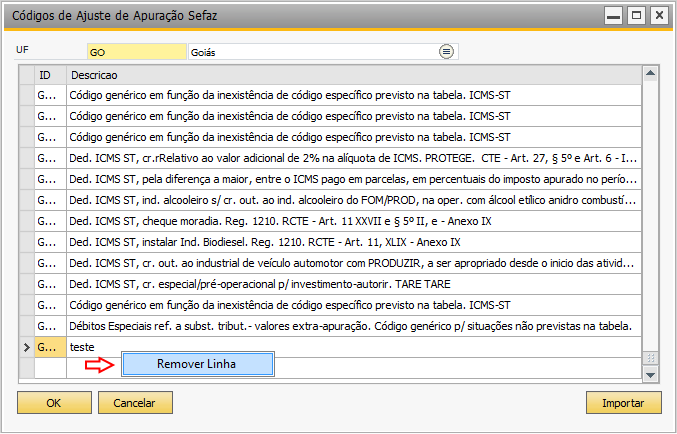677x434 pixels.
Task: Open the UF choose-from-list icon
Action: [x=446, y=52]
